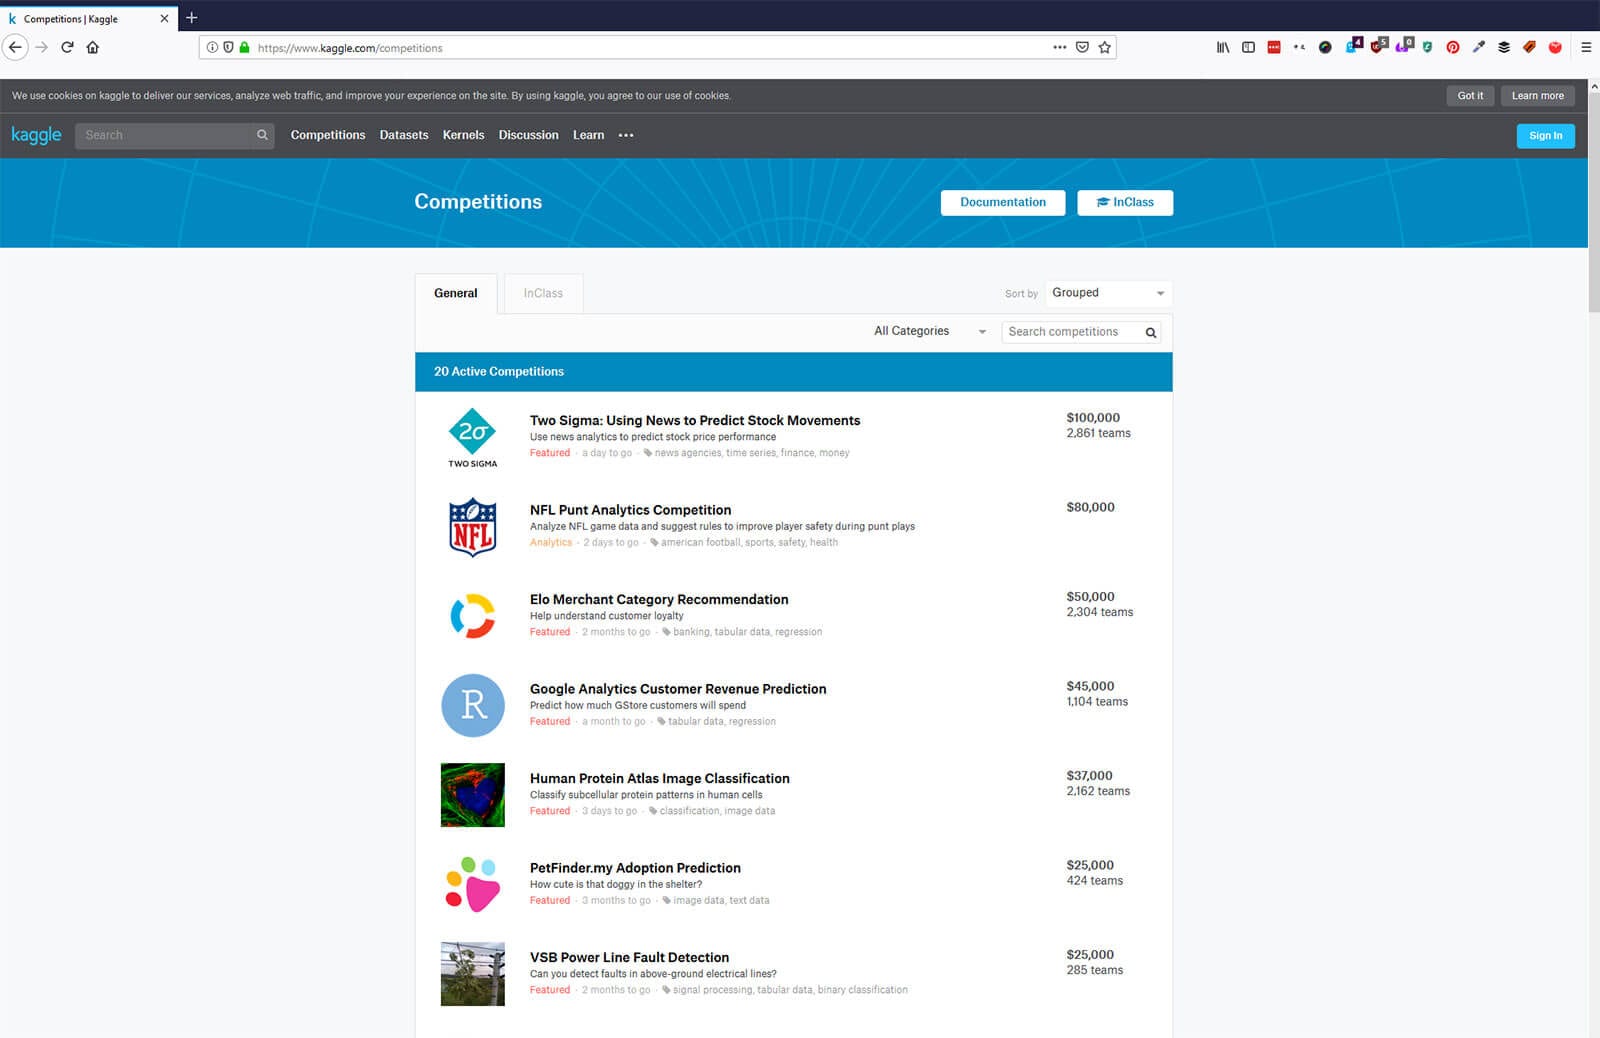Viewport: 1600px width, 1038px height.
Task: Click the Kaggle logo in the navbar
Action: click(x=36, y=135)
